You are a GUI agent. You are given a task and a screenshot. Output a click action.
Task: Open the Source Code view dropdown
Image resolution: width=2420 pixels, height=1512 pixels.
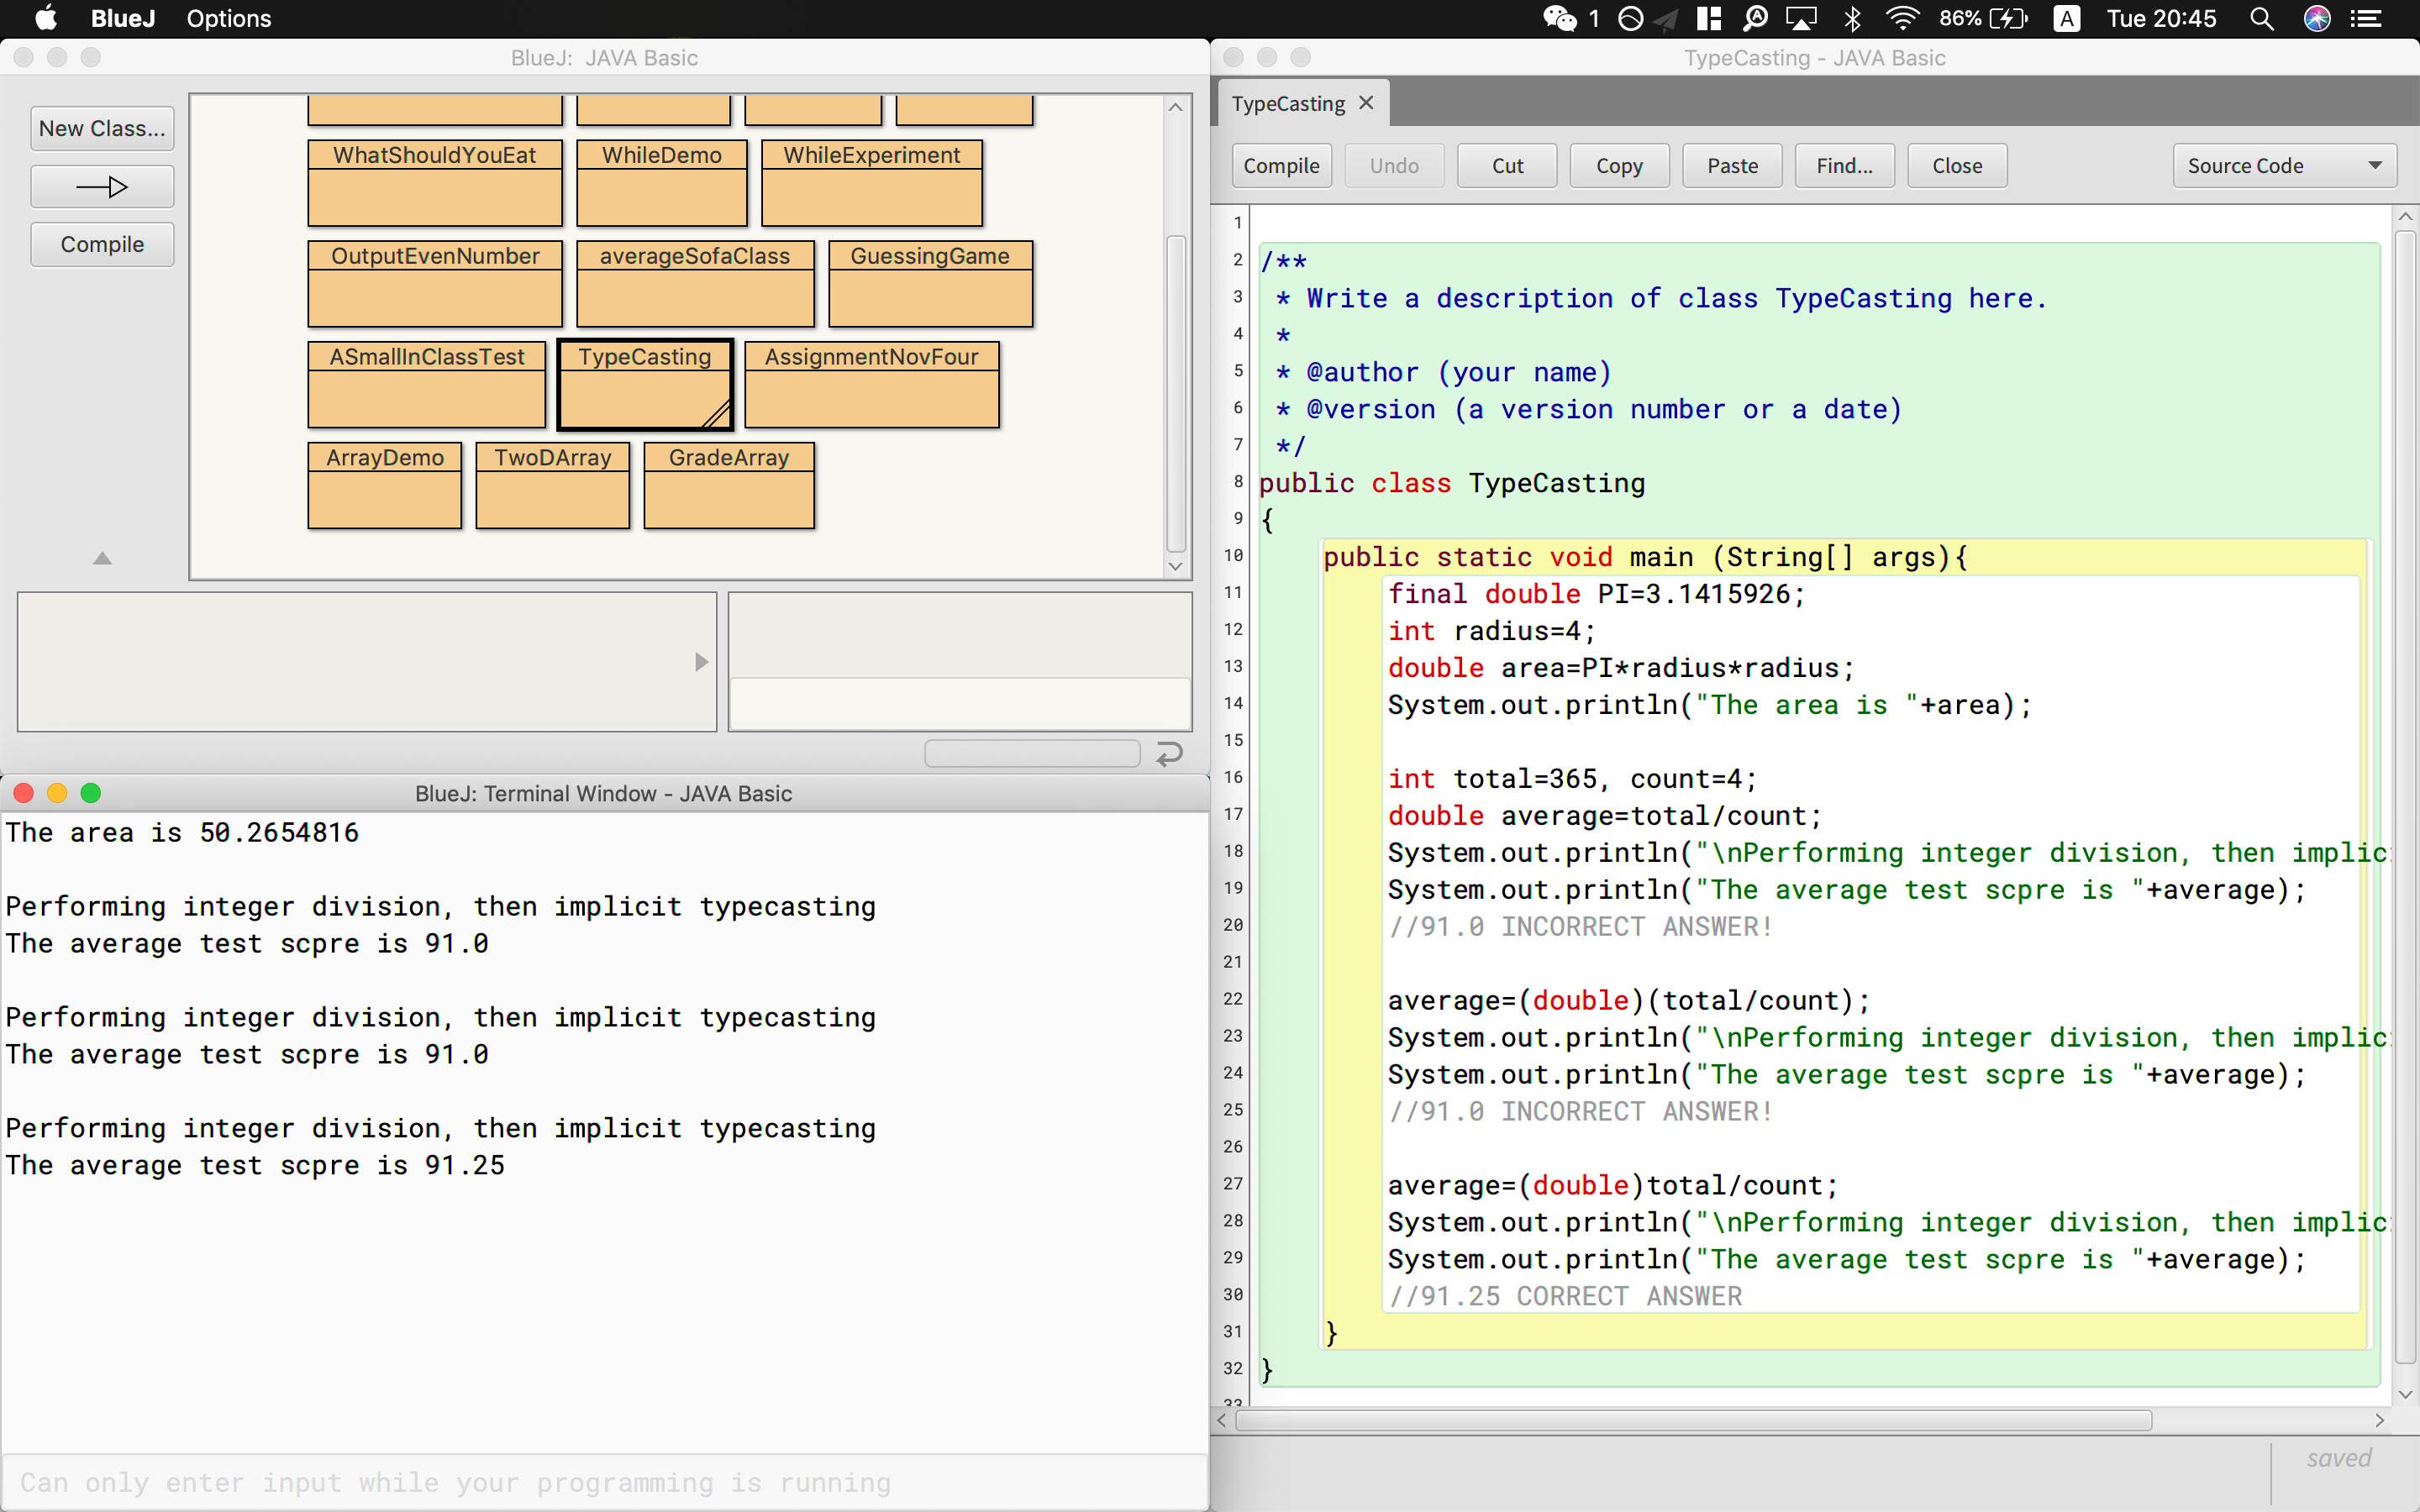(2284, 166)
